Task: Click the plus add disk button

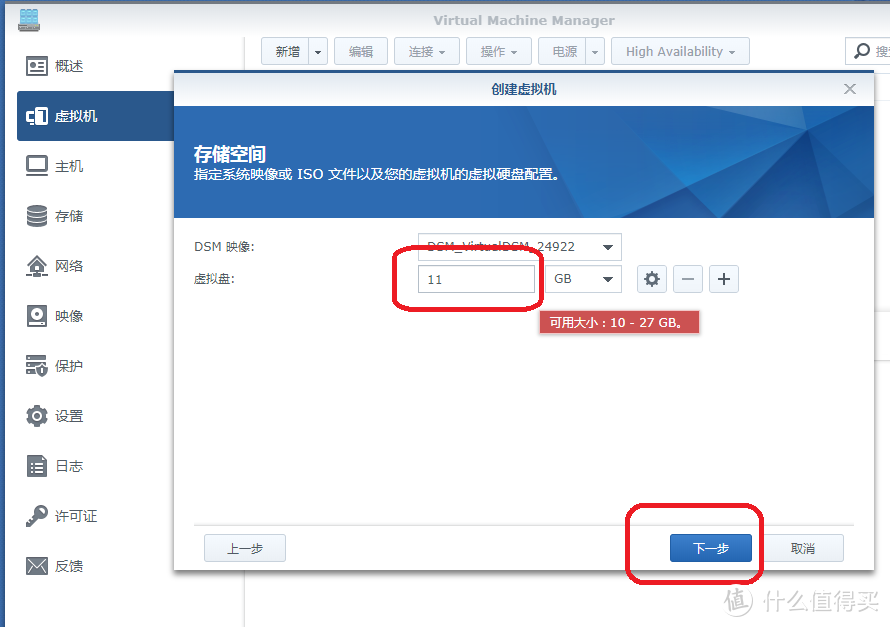Action: pos(724,279)
